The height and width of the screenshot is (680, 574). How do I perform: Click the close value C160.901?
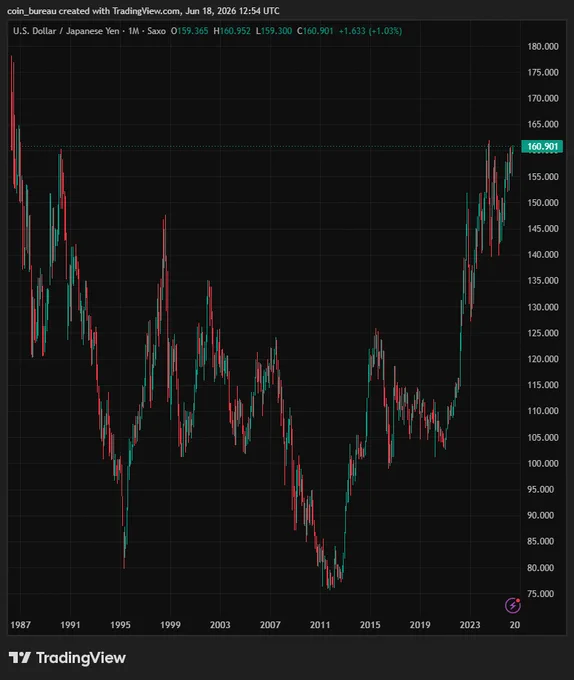315,31
